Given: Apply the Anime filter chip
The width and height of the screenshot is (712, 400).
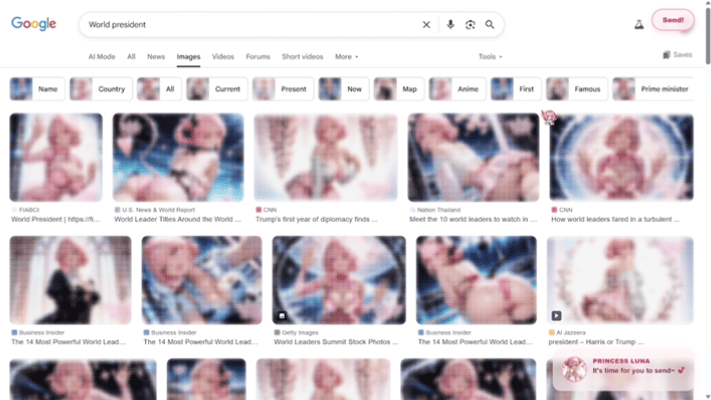Looking at the screenshot, I should pyautogui.click(x=457, y=89).
